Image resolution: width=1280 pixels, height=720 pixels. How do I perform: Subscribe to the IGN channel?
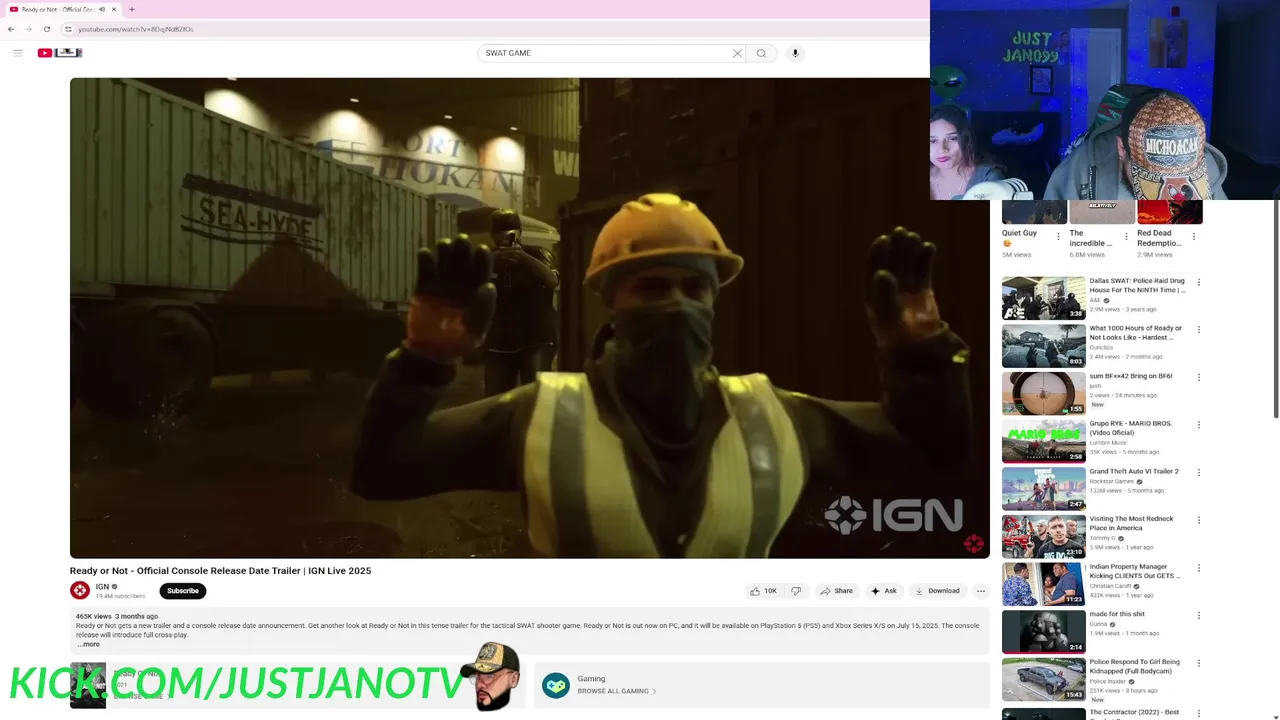(183, 591)
